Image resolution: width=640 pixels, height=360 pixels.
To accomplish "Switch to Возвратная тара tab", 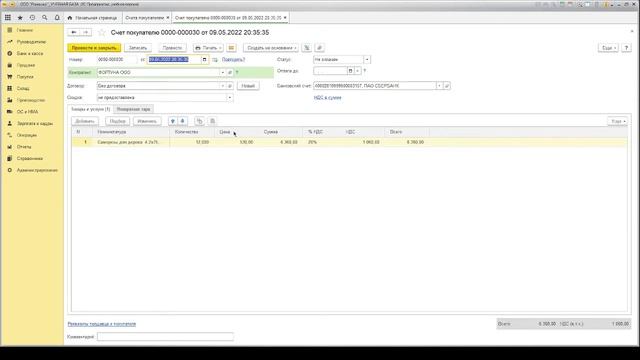I will [x=133, y=109].
